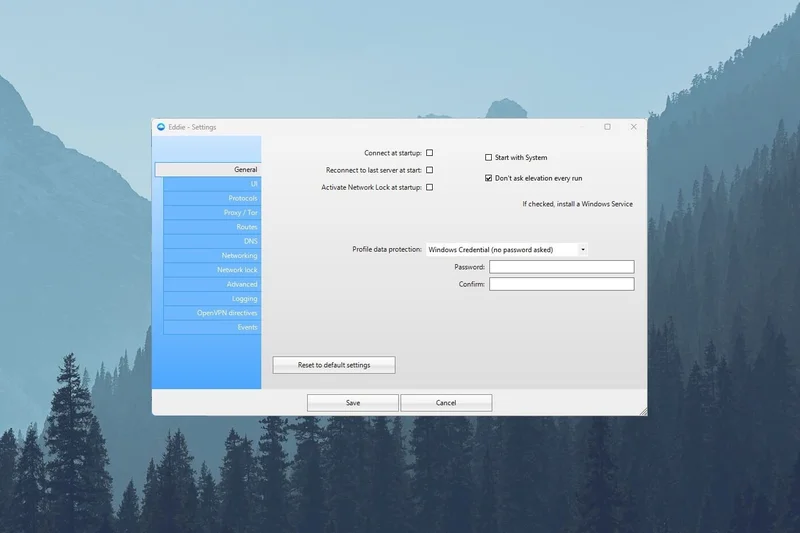Image resolution: width=800 pixels, height=533 pixels.
Task: Maximize the Eddie Settings window
Action: (607, 126)
